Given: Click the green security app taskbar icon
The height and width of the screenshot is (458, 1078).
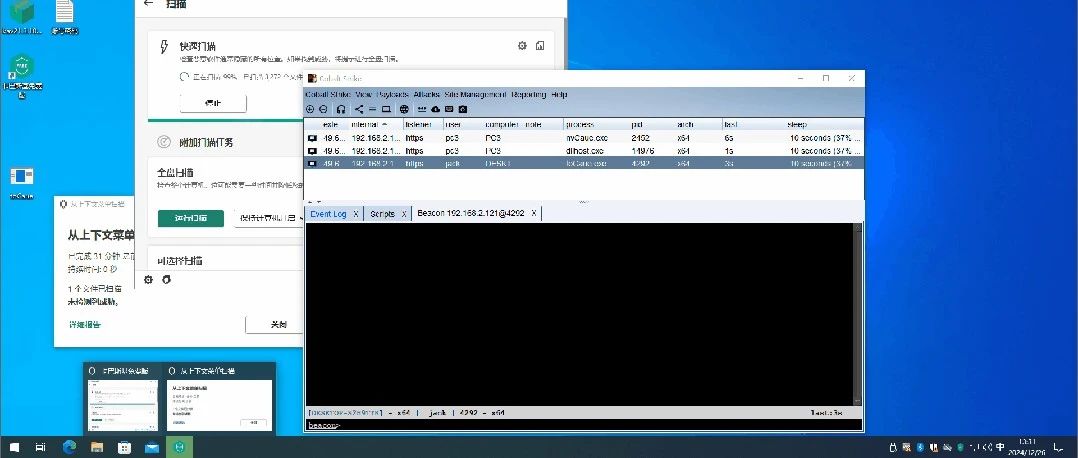Looking at the screenshot, I should click(x=179, y=447).
